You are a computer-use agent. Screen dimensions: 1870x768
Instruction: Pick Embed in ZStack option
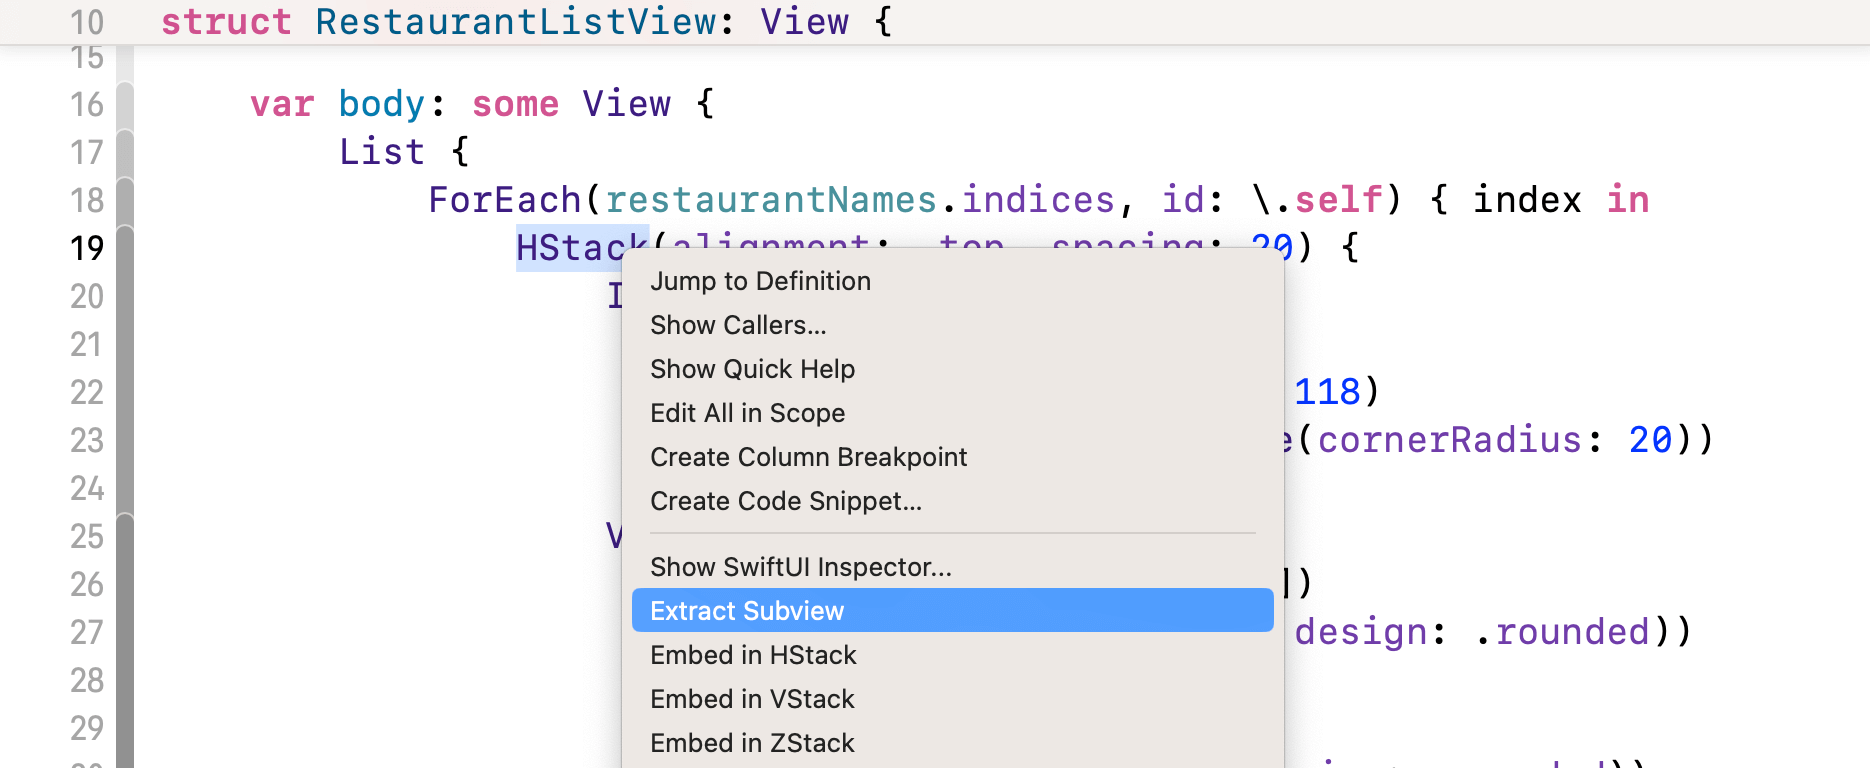752,743
